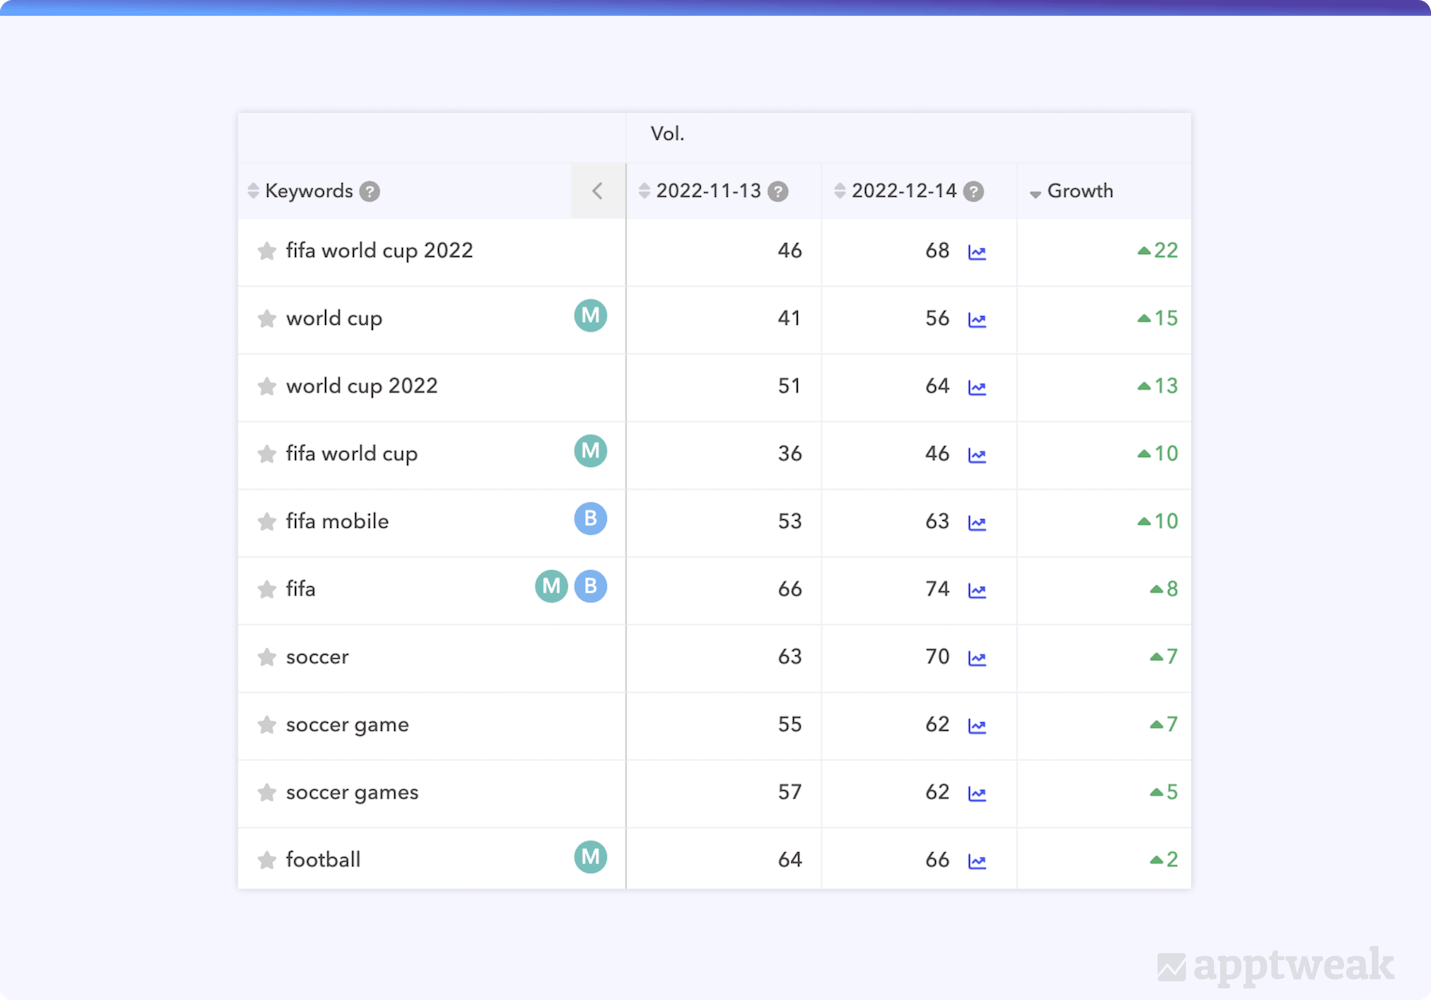The width and height of the screenshot is (1431, 1000).
Task: Open volume trend chart for fifa world cup 2022
Action: coord(977,252)
